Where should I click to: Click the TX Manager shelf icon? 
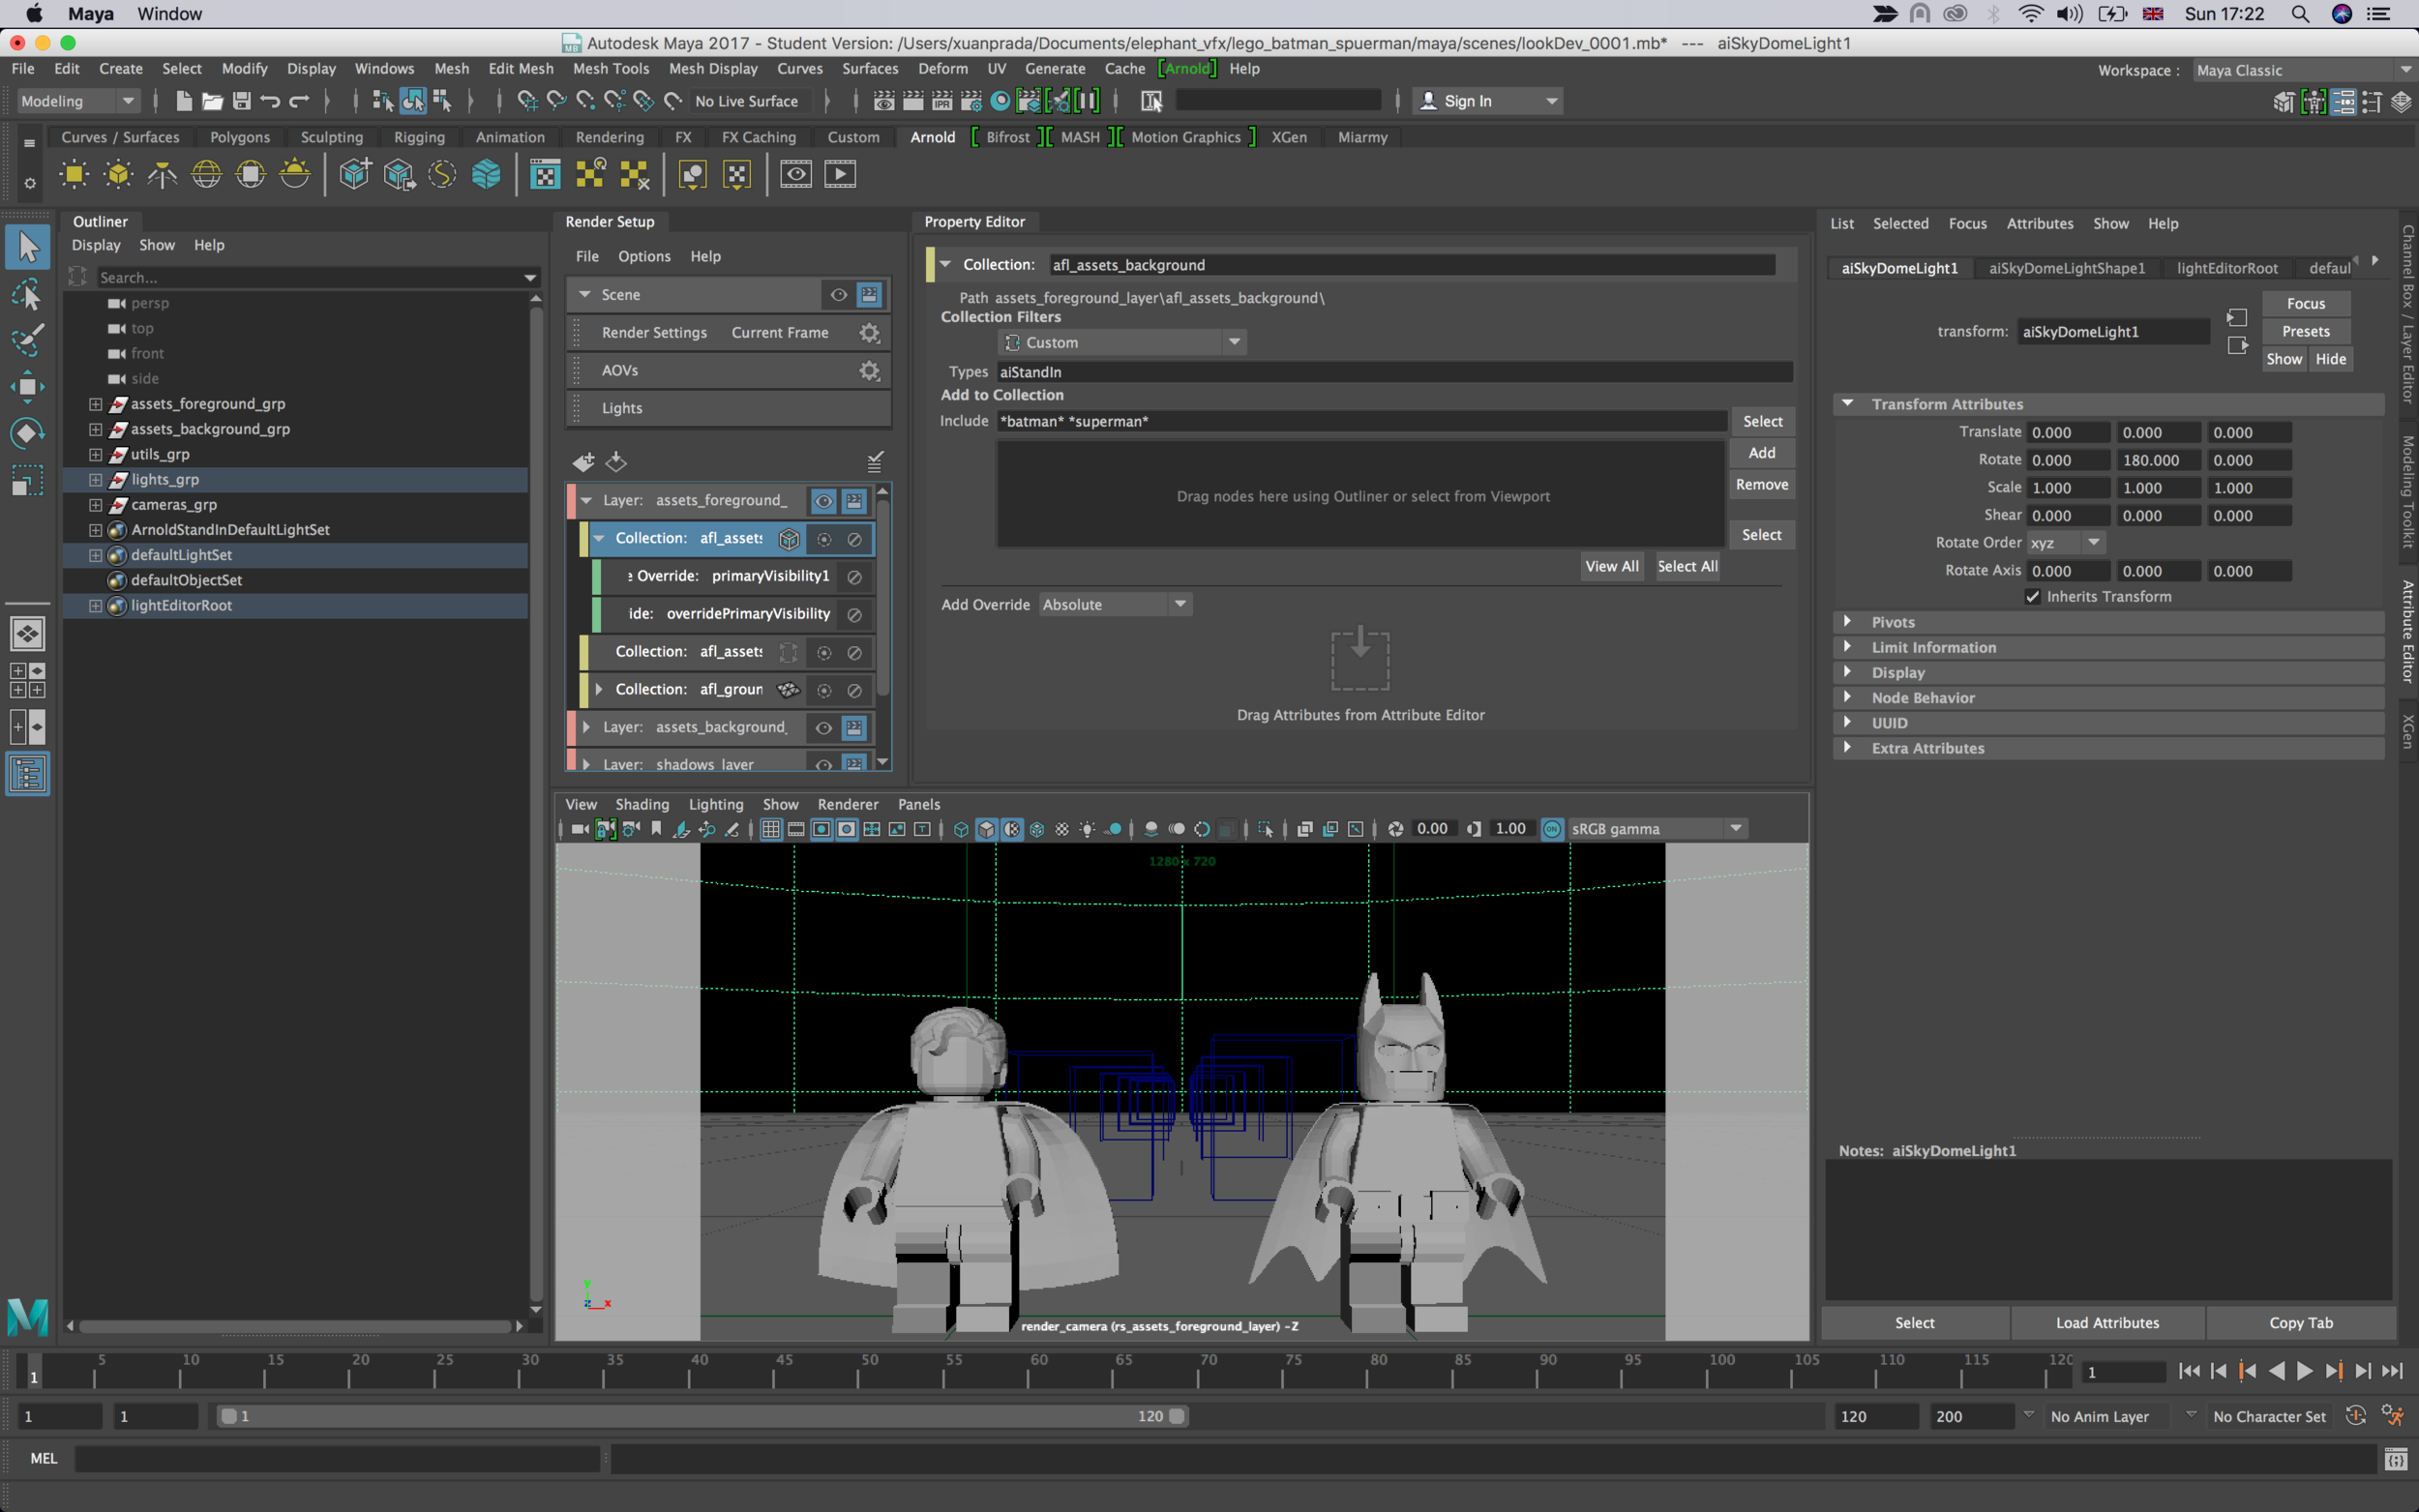click(x=545, y=175)
